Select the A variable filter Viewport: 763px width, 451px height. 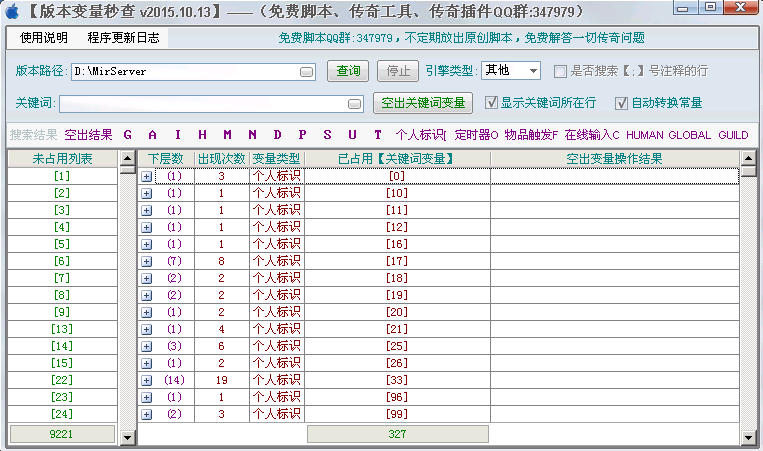152,135
